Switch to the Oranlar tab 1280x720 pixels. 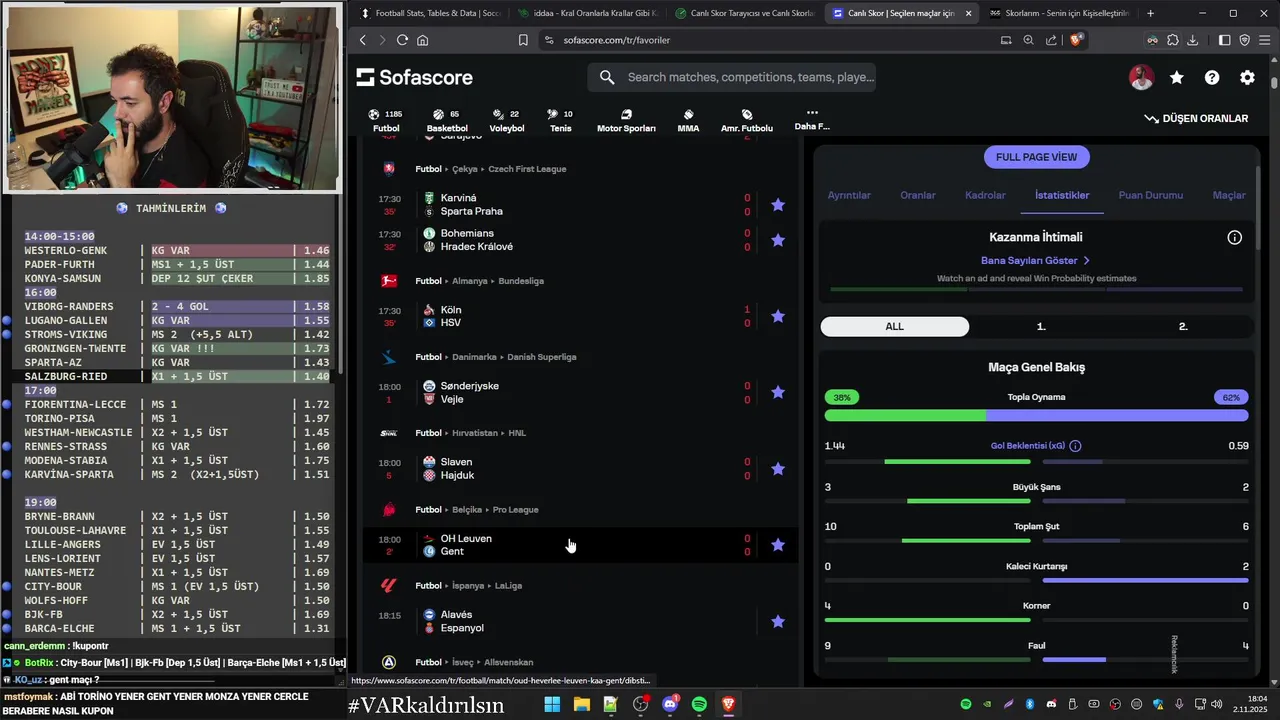(918, 195)
